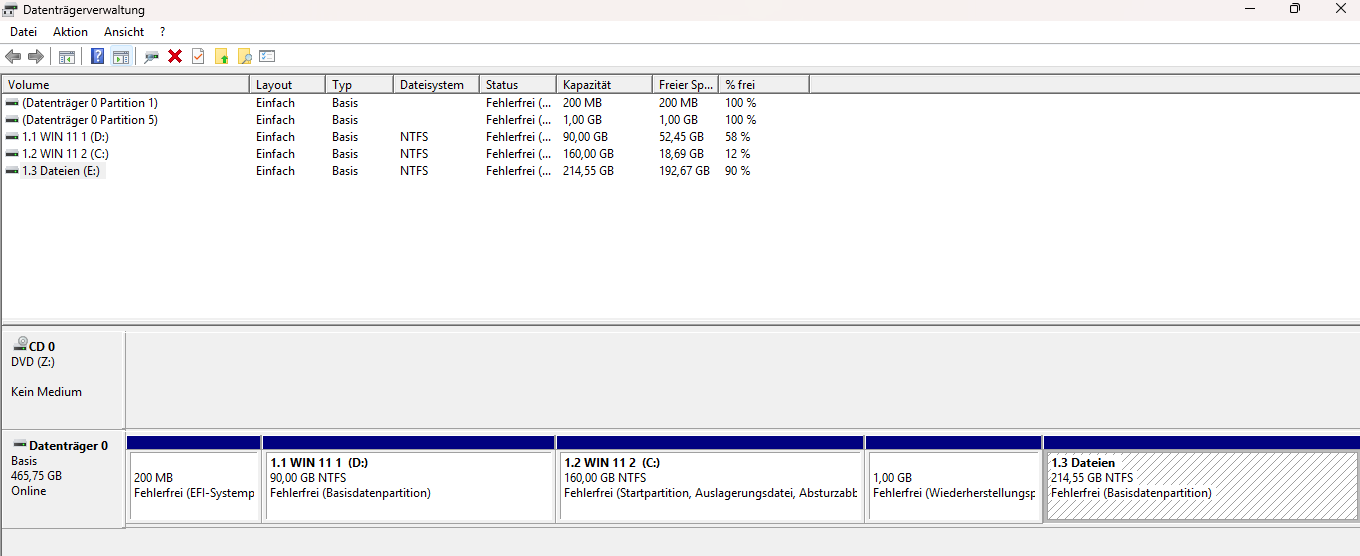
Task: Select the (Datenträger 0 Partition 5) volume row
Action: point(405,120)
